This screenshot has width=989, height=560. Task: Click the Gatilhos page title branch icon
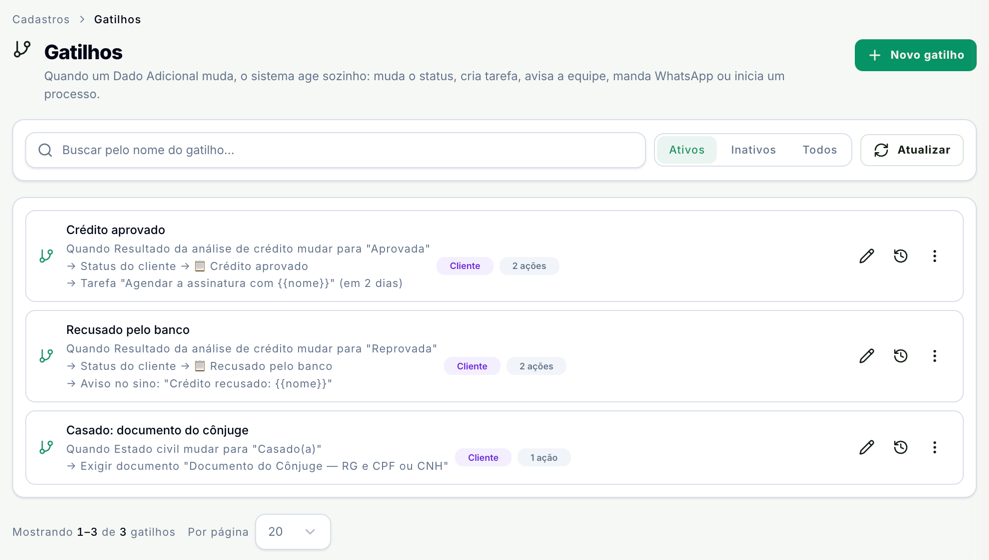[22, 49]
